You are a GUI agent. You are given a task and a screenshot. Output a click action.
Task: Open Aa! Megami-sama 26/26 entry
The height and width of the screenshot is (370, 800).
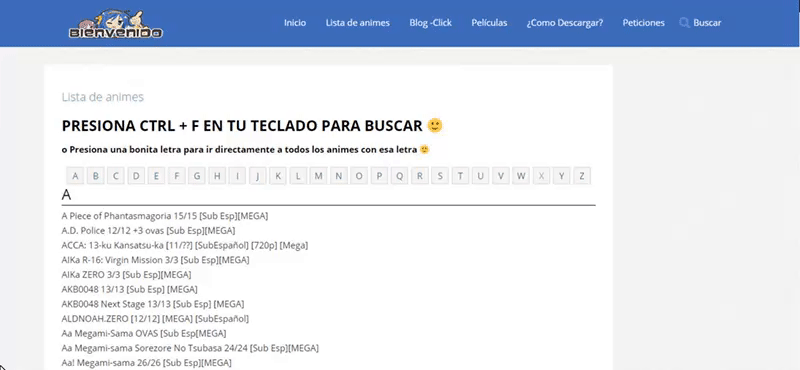146,363
